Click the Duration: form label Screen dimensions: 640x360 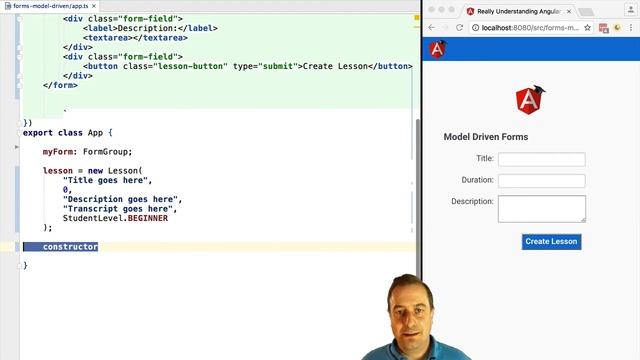coord(478,180)
